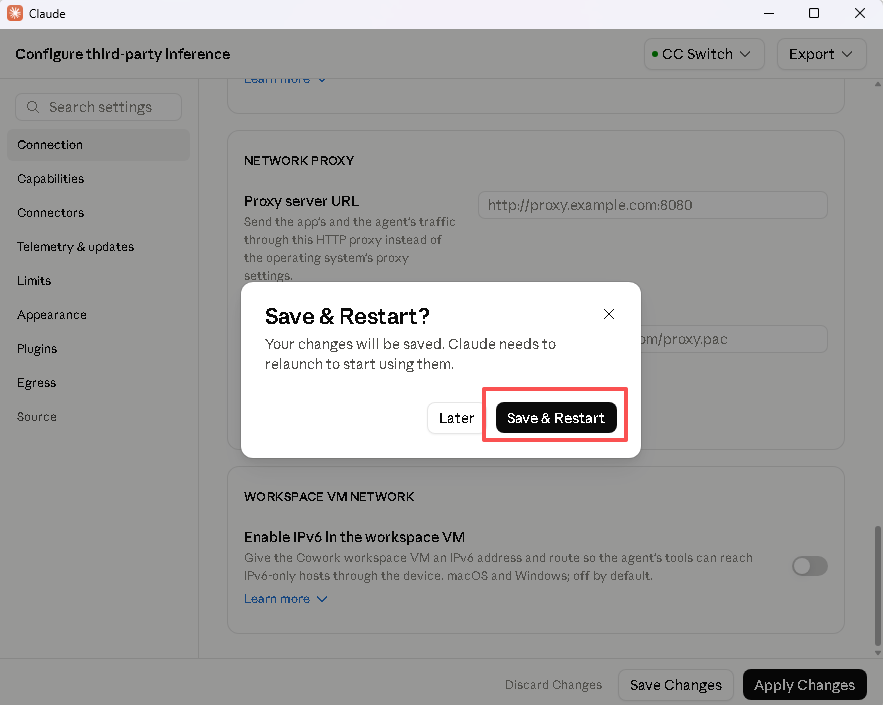
Task: Choose Later in the dialog
Action: [456, 418]
